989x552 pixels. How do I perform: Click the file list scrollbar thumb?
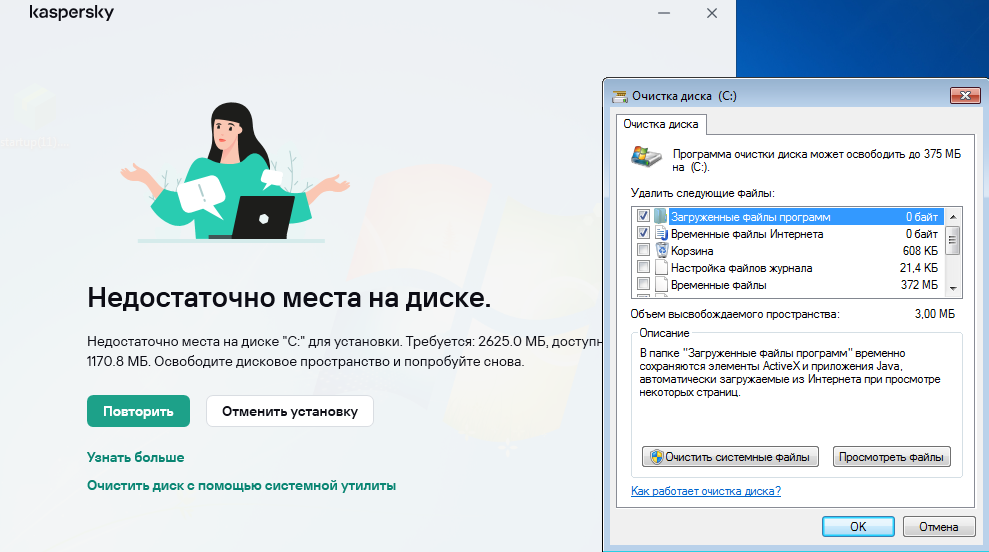[953, 240]
